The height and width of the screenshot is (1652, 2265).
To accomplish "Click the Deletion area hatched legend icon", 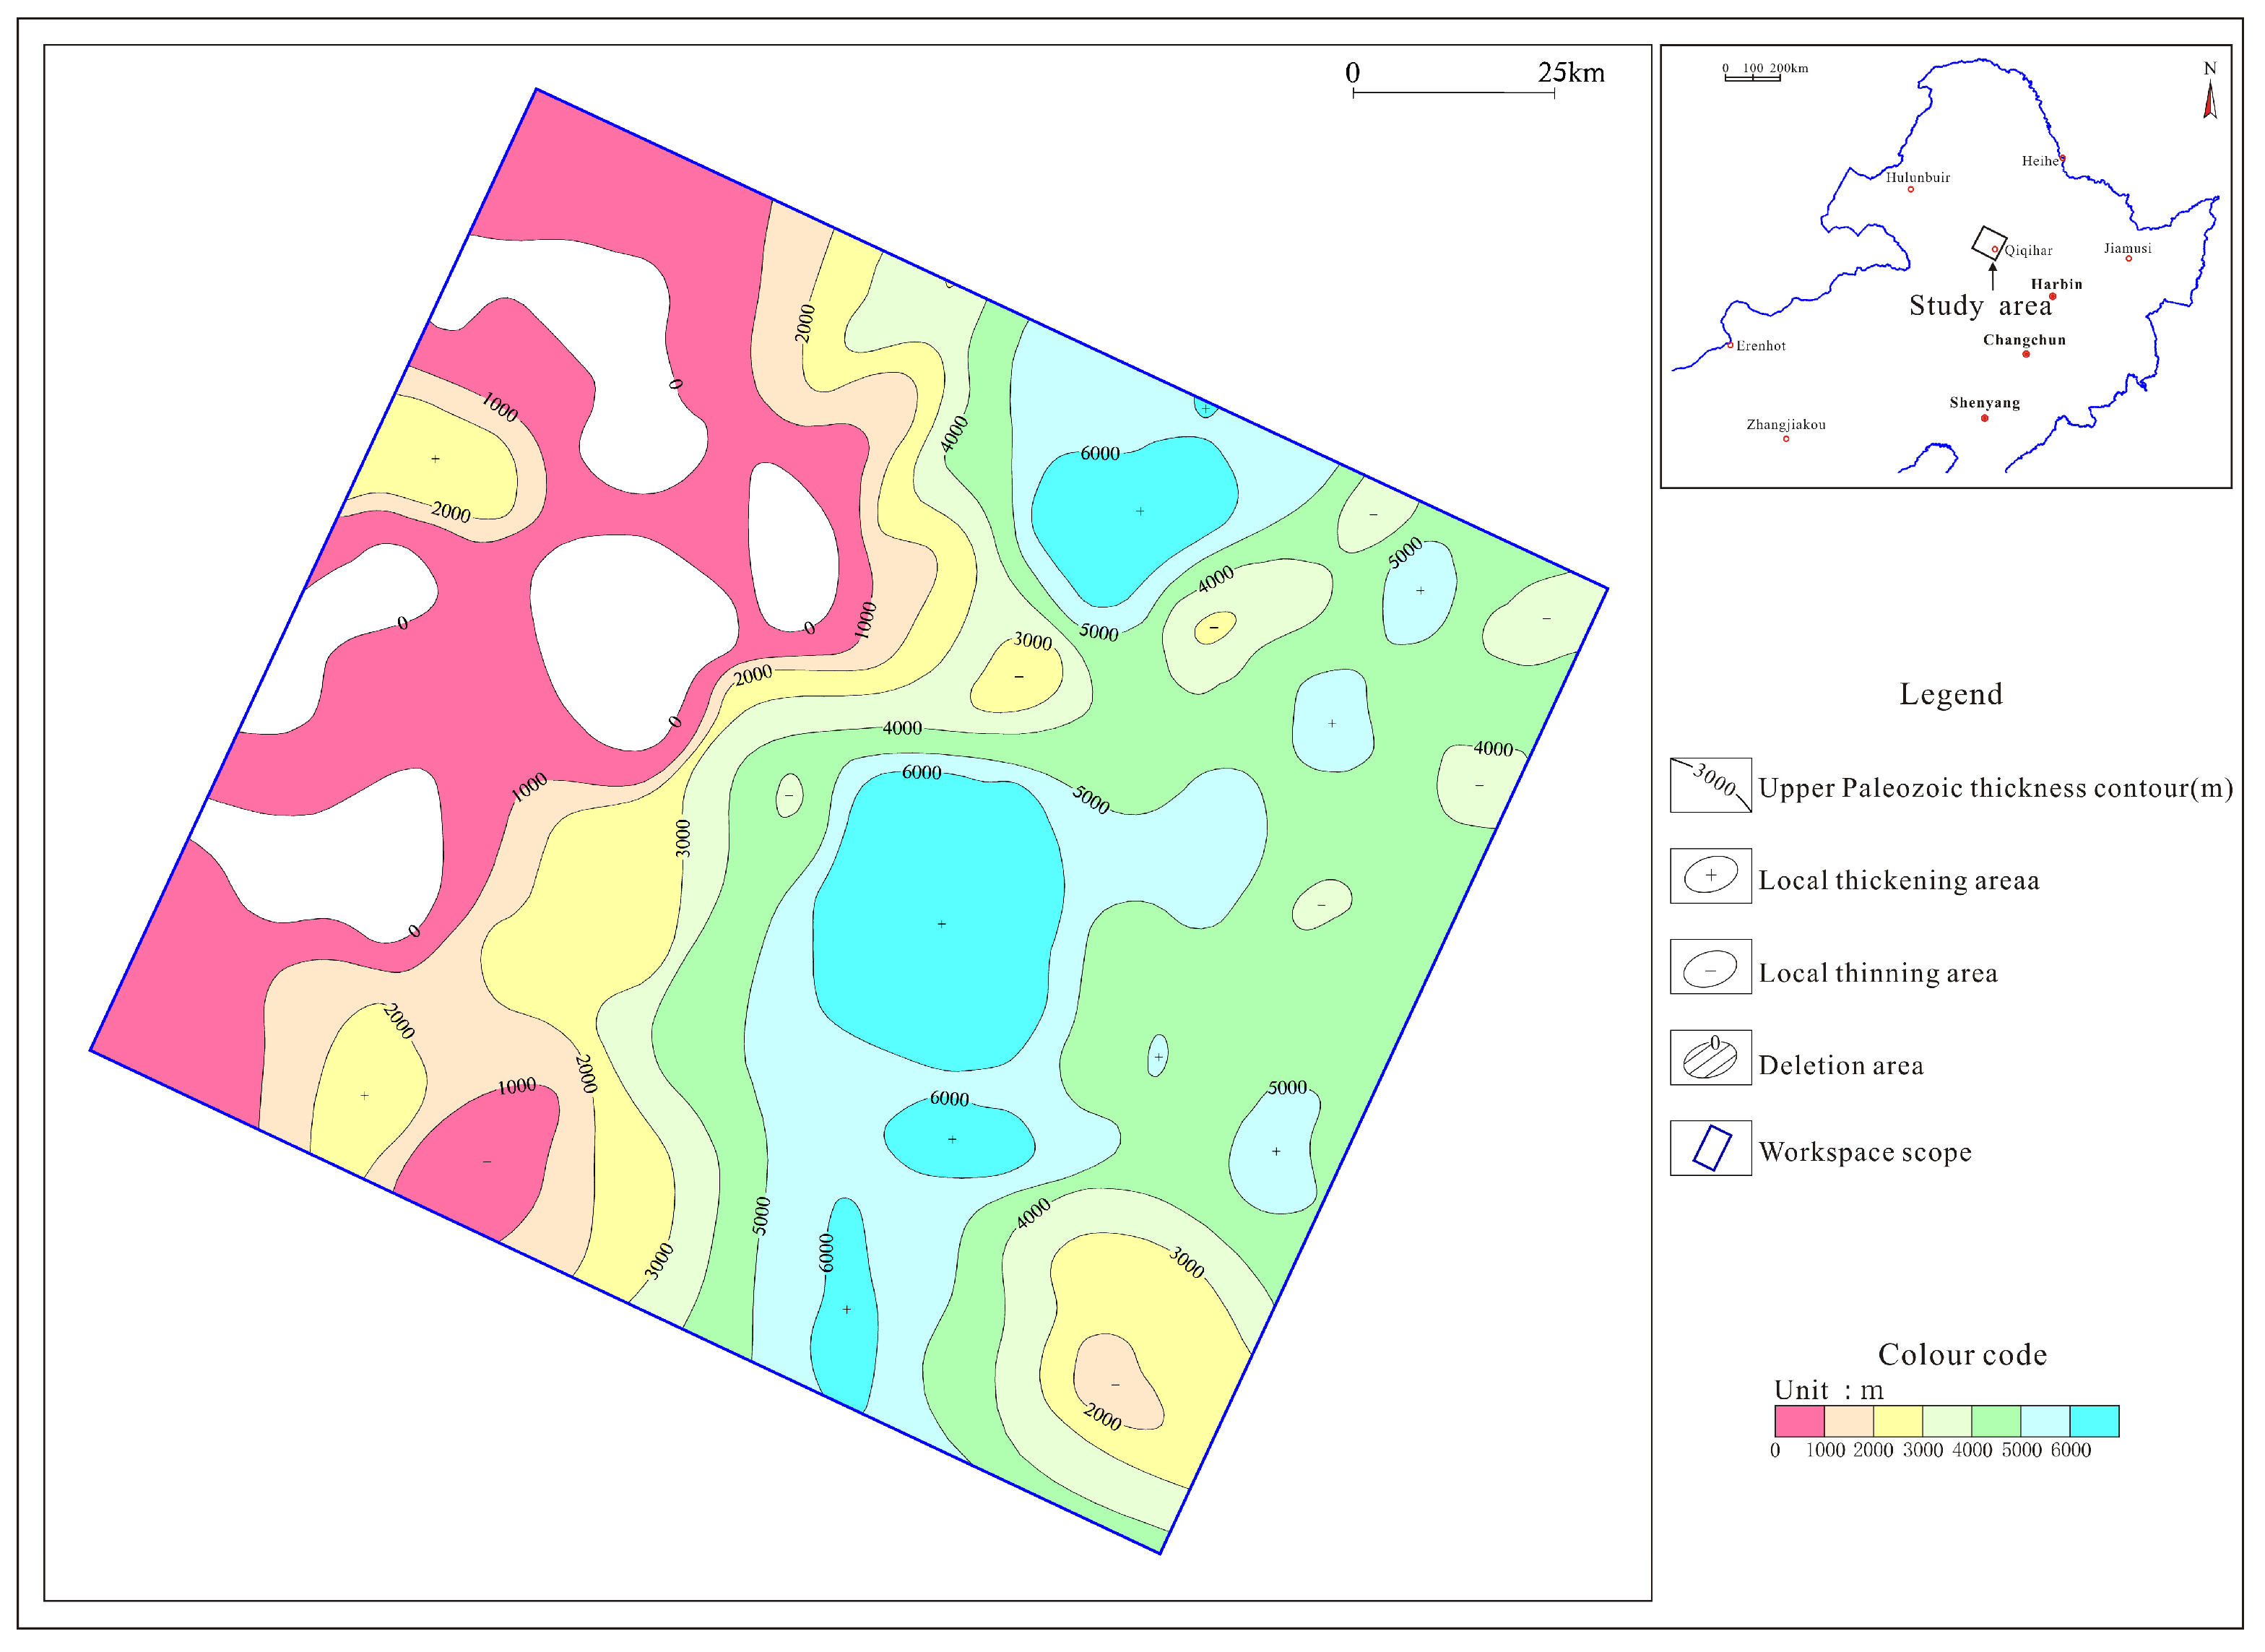I will pyautogui.click(x=1710, y=1058).
